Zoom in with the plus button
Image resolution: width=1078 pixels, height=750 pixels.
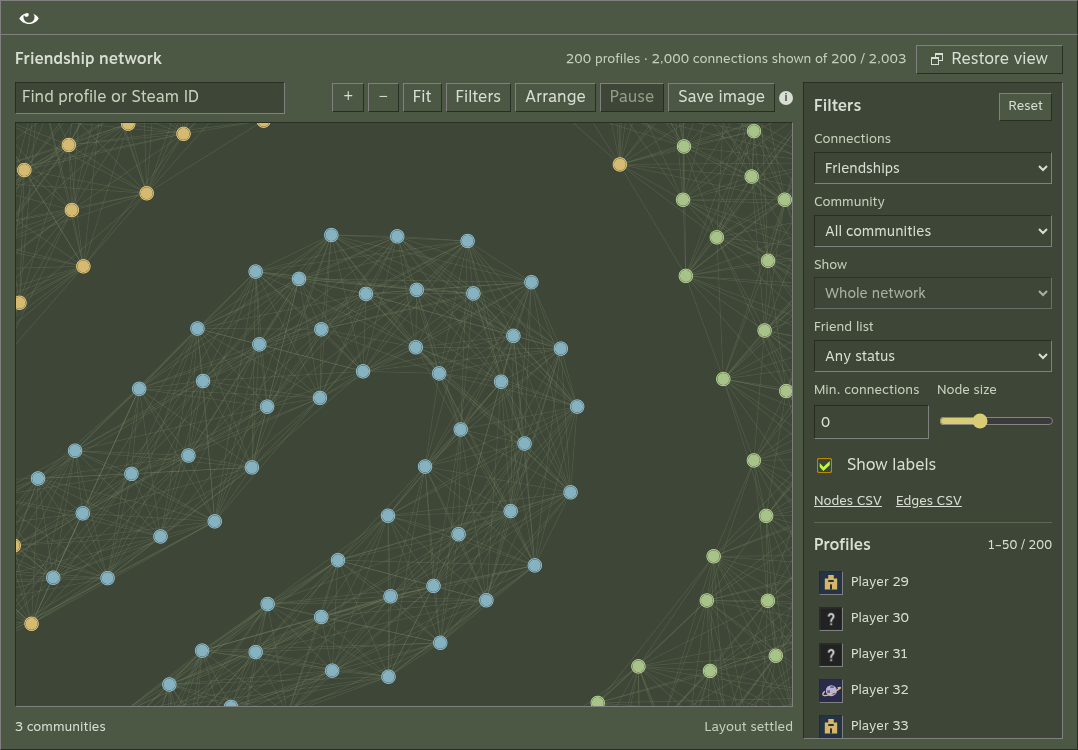point(348,97)
